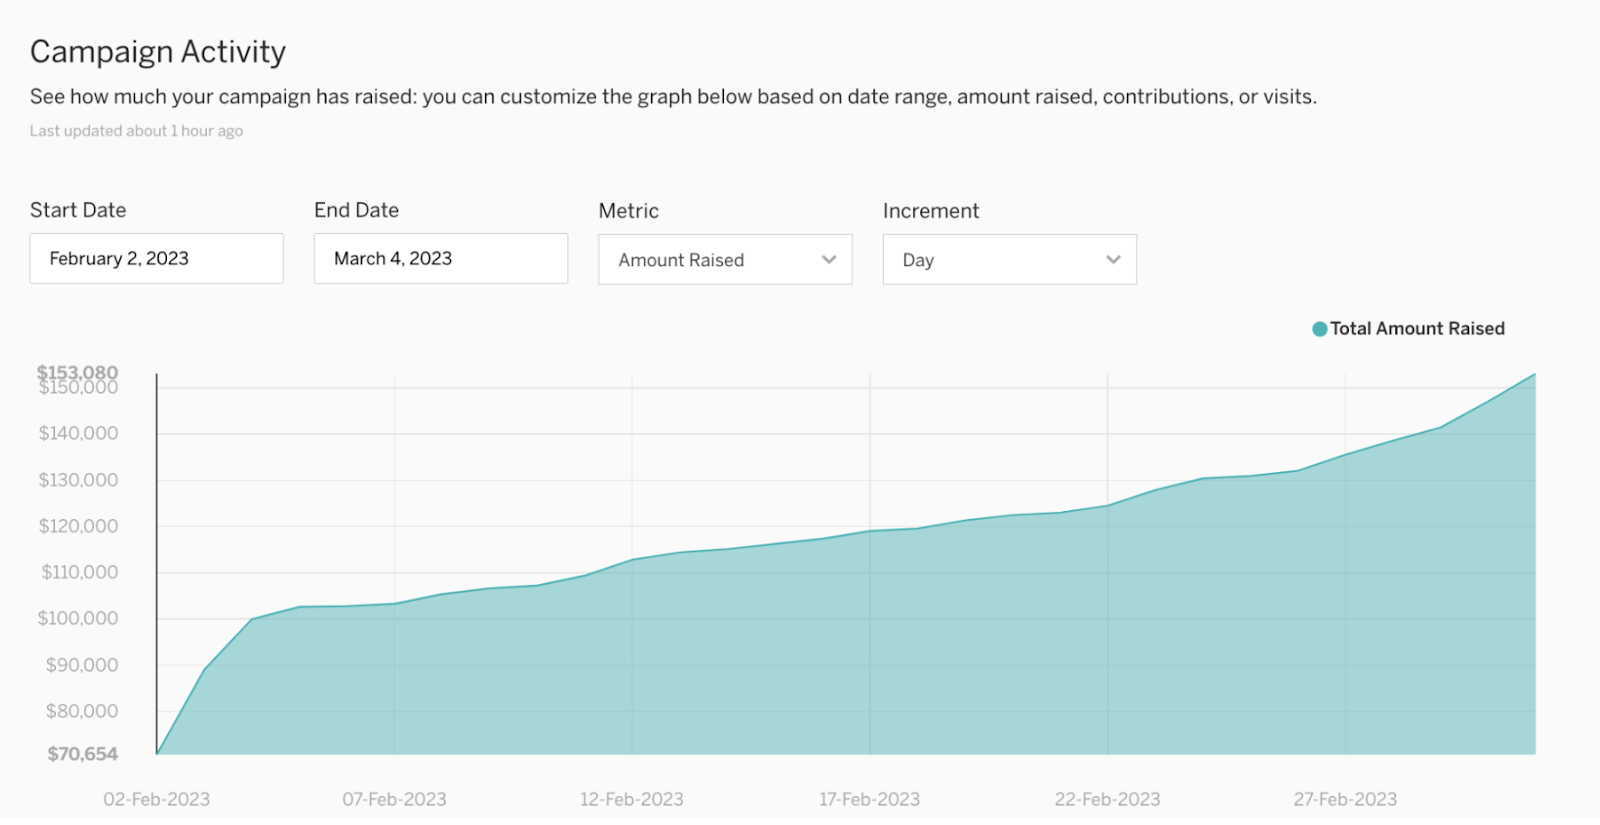Click the $70,654 minimum value label
This screenshot has width=1600, height=825.
(83, 754)
